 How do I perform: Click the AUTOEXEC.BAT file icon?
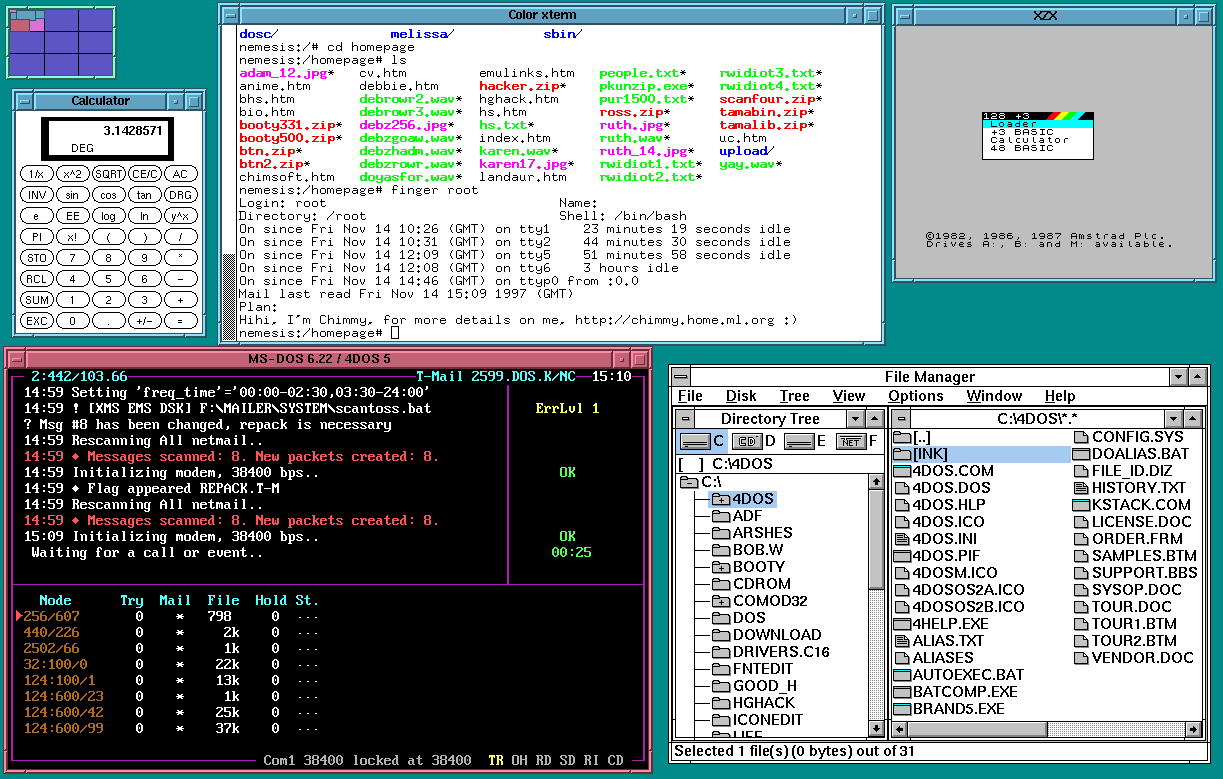click(x=901, y=675)
